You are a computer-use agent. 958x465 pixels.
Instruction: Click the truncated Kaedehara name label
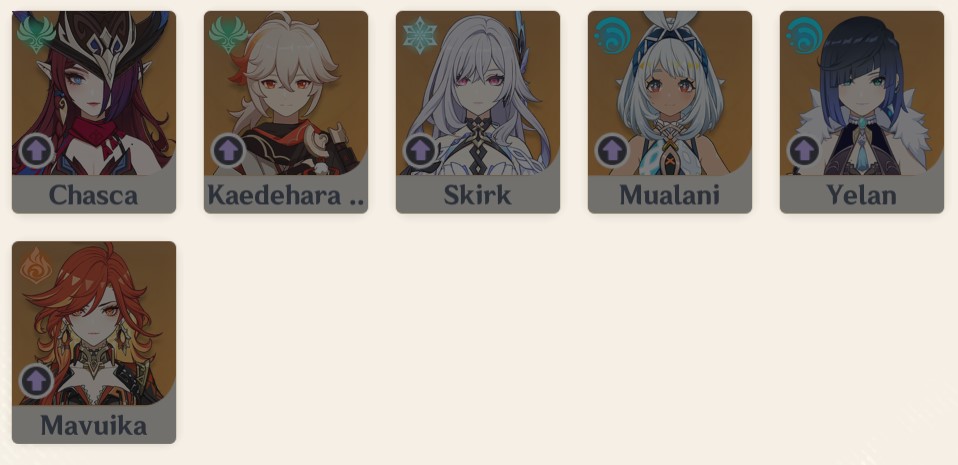click(285, 196)
